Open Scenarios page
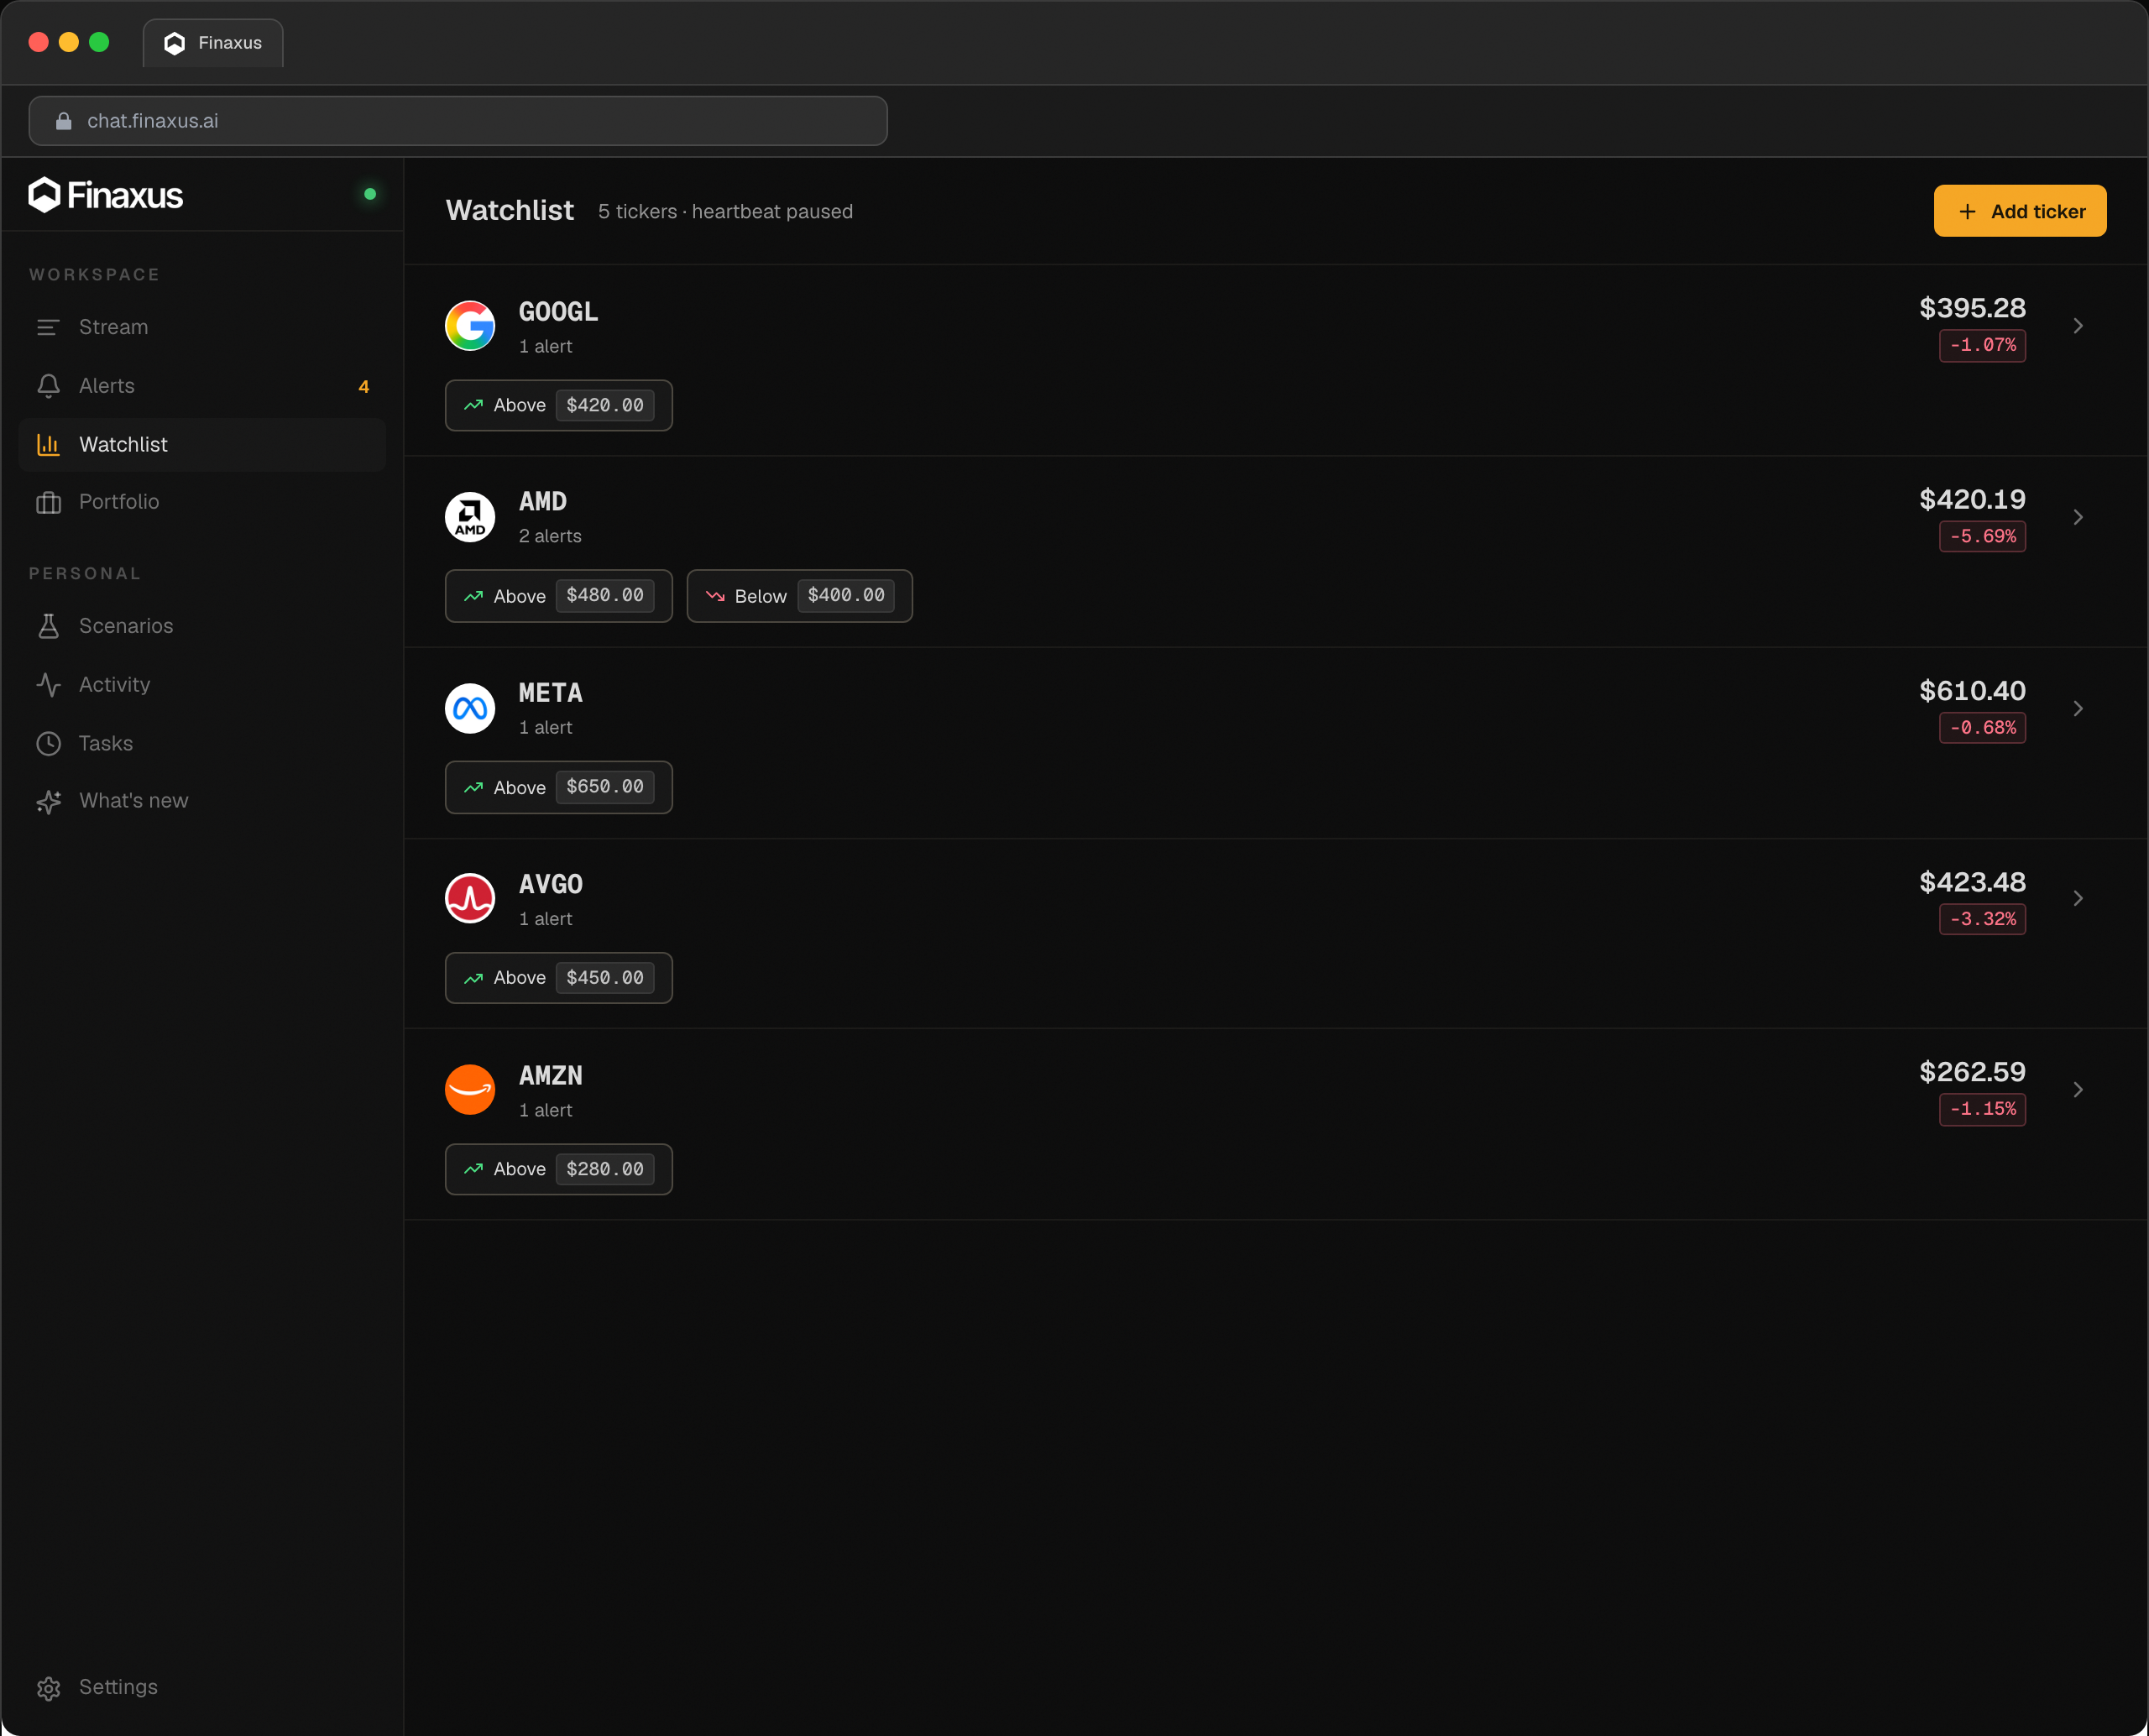Viewport: 2149px width, 1736px height. click(202, 626)
